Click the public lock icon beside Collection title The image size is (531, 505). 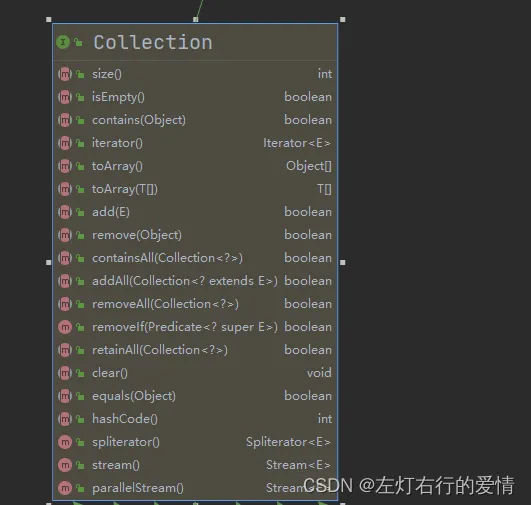click(x=78, y=42)
